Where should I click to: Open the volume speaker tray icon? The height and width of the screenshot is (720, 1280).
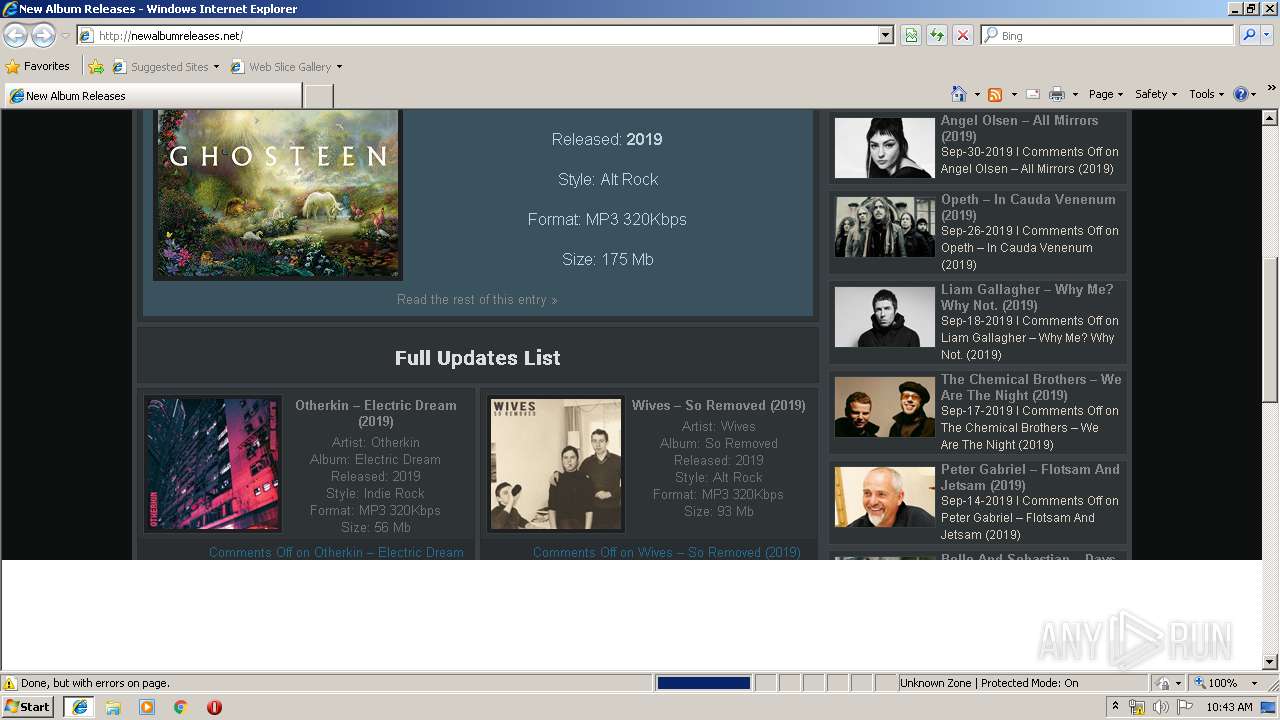[1160, 707]
